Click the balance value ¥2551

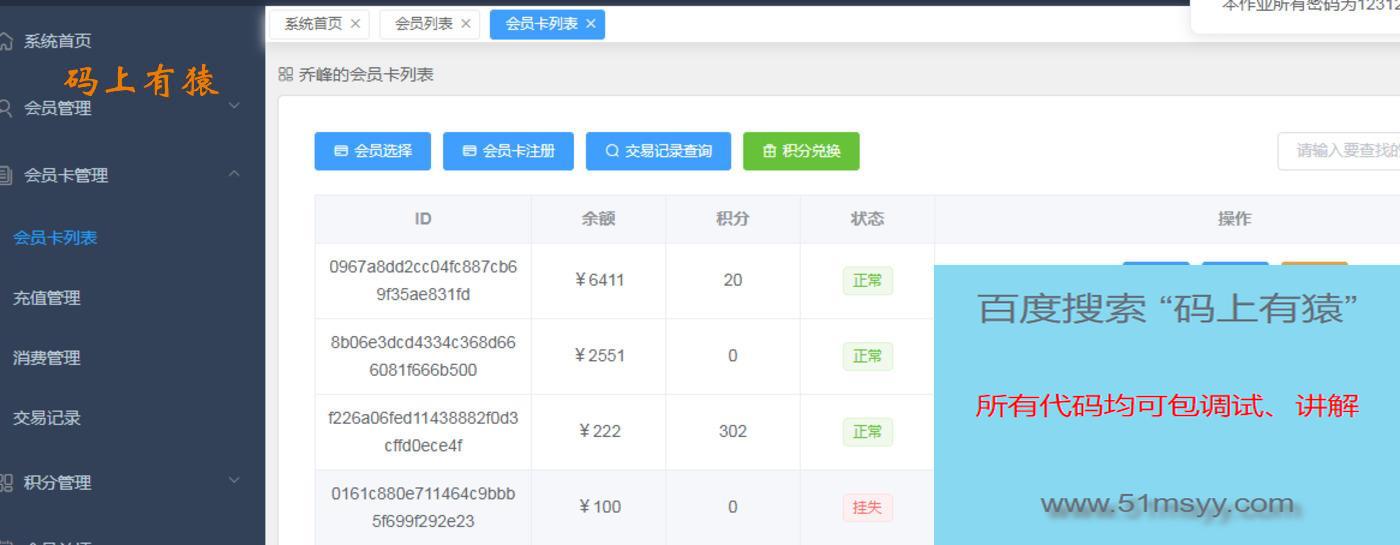pos(599,356)
